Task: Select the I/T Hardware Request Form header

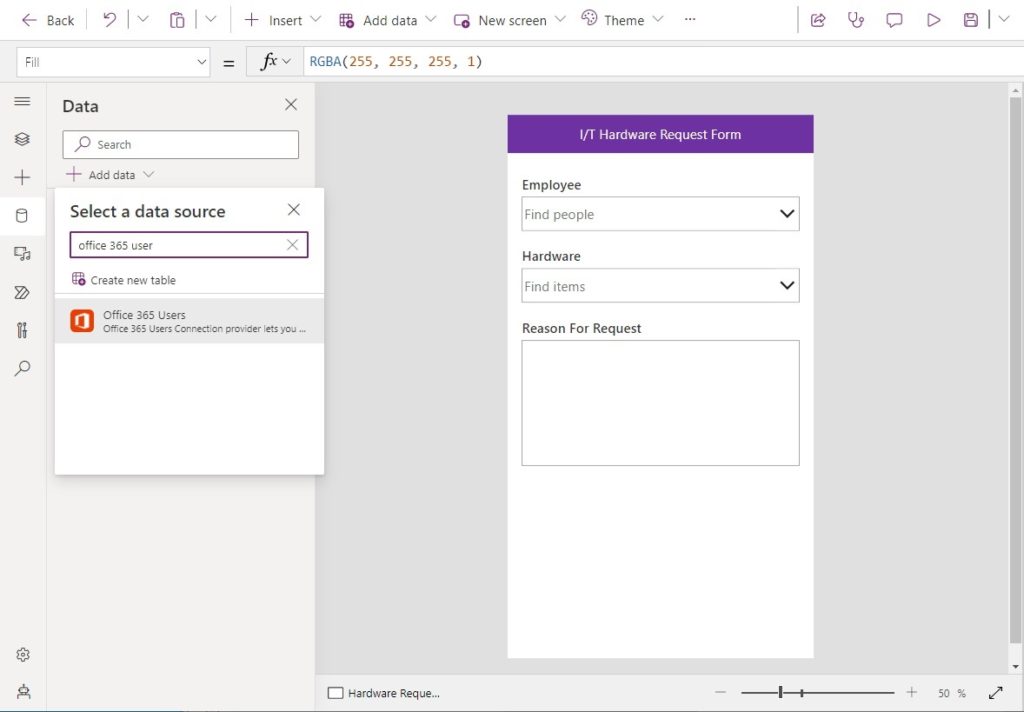Action: [x=660, y=135]
